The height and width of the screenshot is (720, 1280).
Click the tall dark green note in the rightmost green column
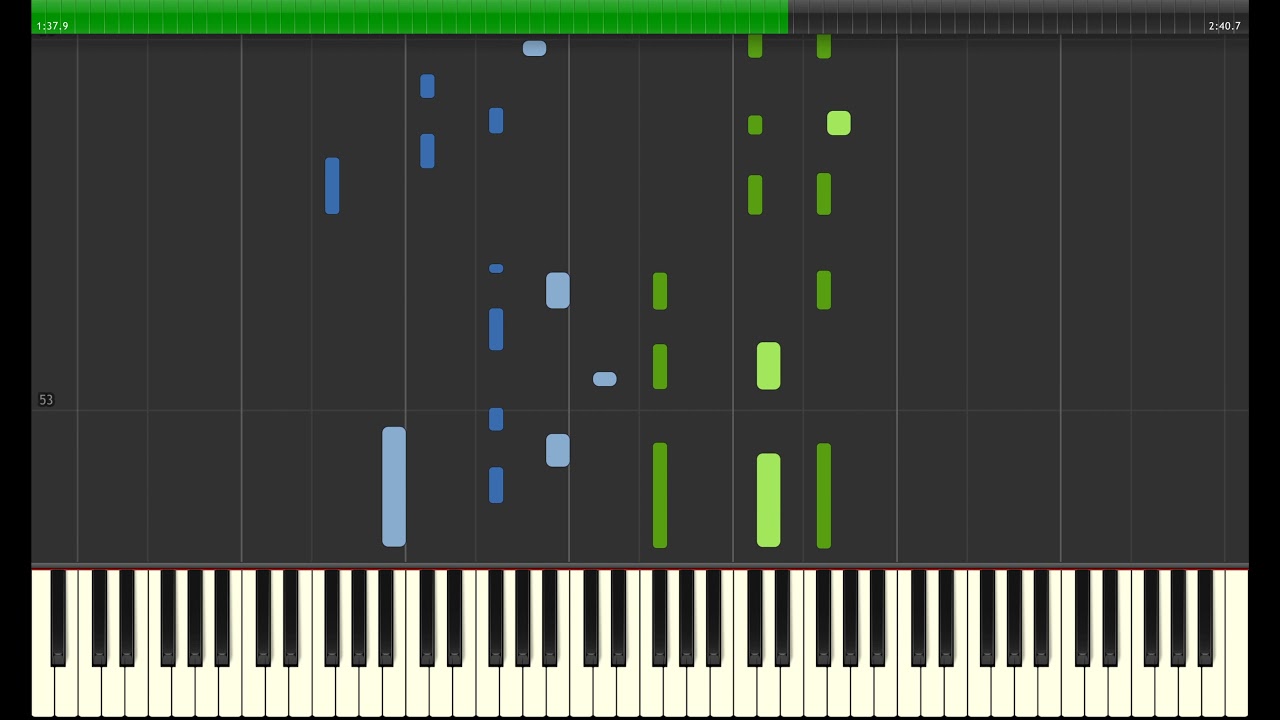click(x=824, y=496)
